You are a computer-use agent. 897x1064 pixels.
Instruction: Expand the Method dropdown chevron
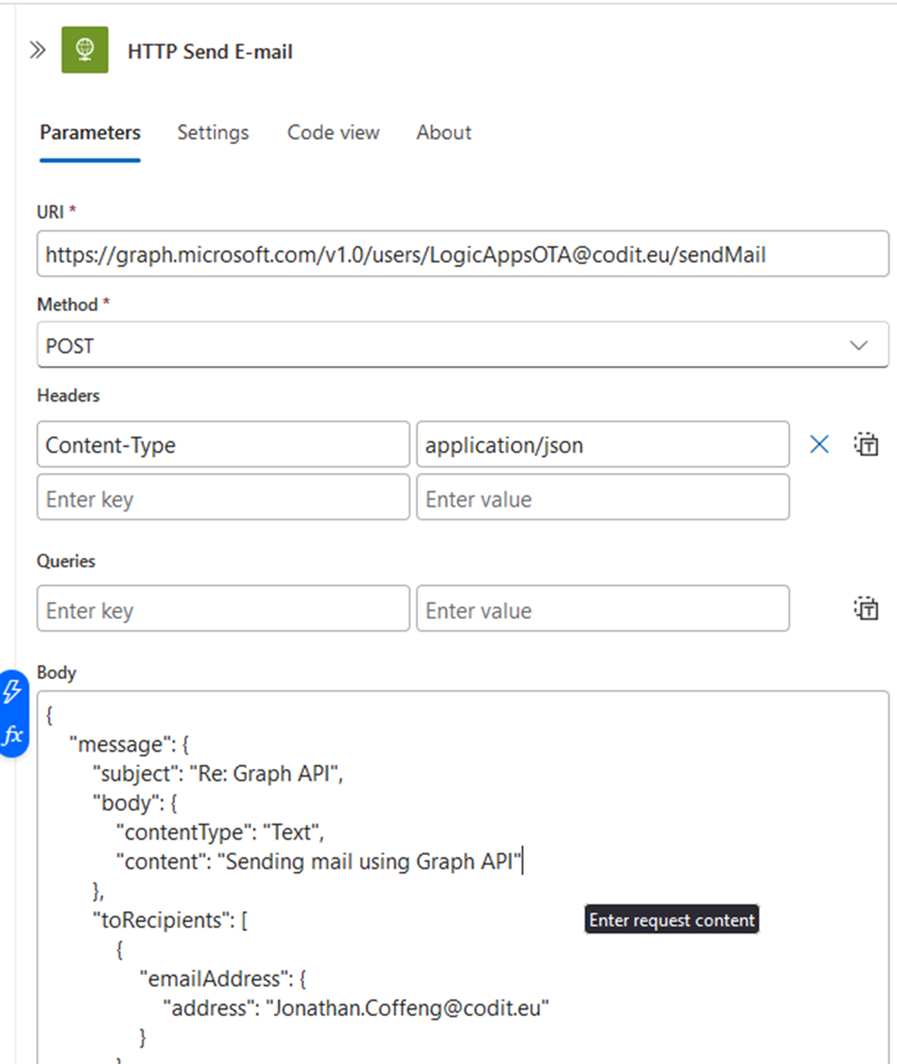(857, 344)
